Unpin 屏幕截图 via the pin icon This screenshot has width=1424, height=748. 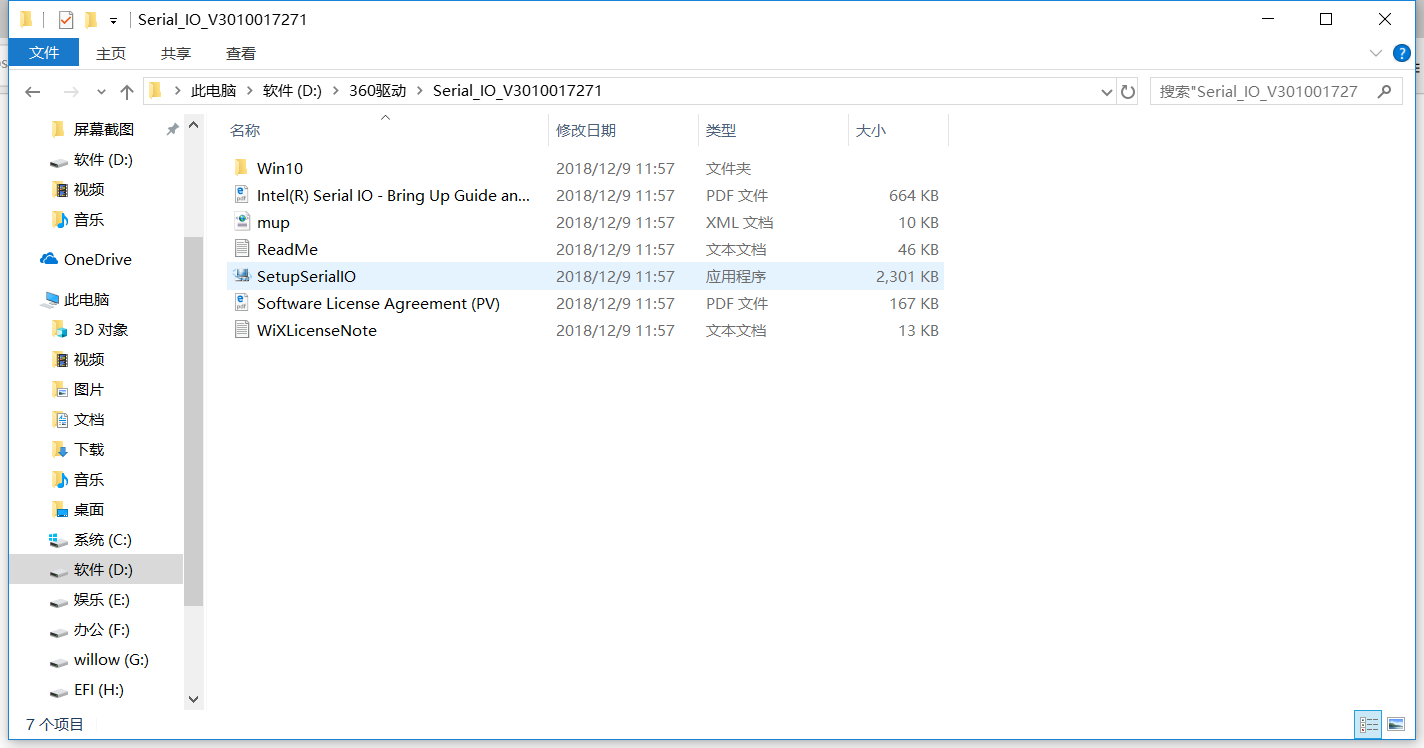pos(172,129)
